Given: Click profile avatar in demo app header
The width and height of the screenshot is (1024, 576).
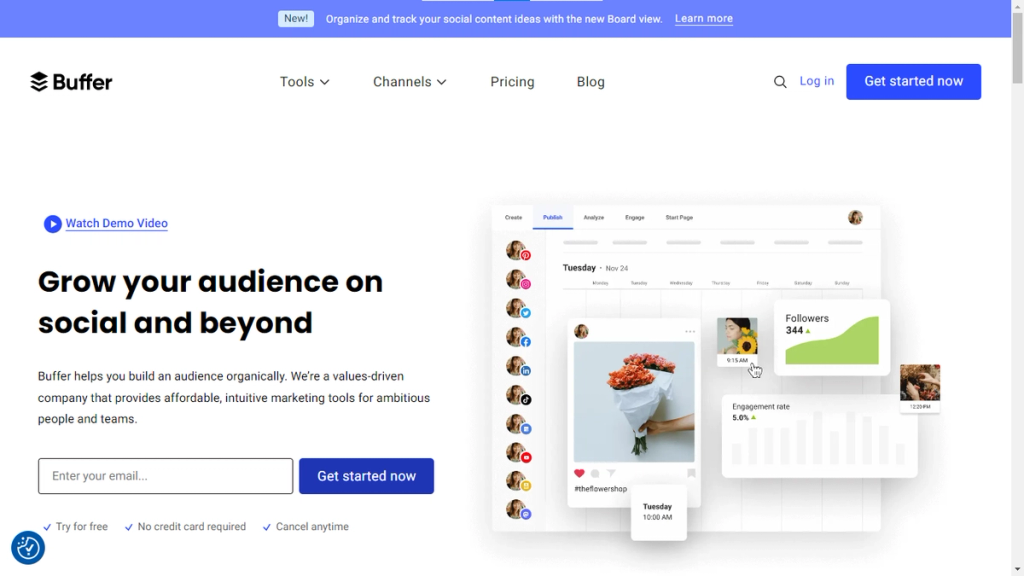Looking at the screenshot, I should point(856,217).
